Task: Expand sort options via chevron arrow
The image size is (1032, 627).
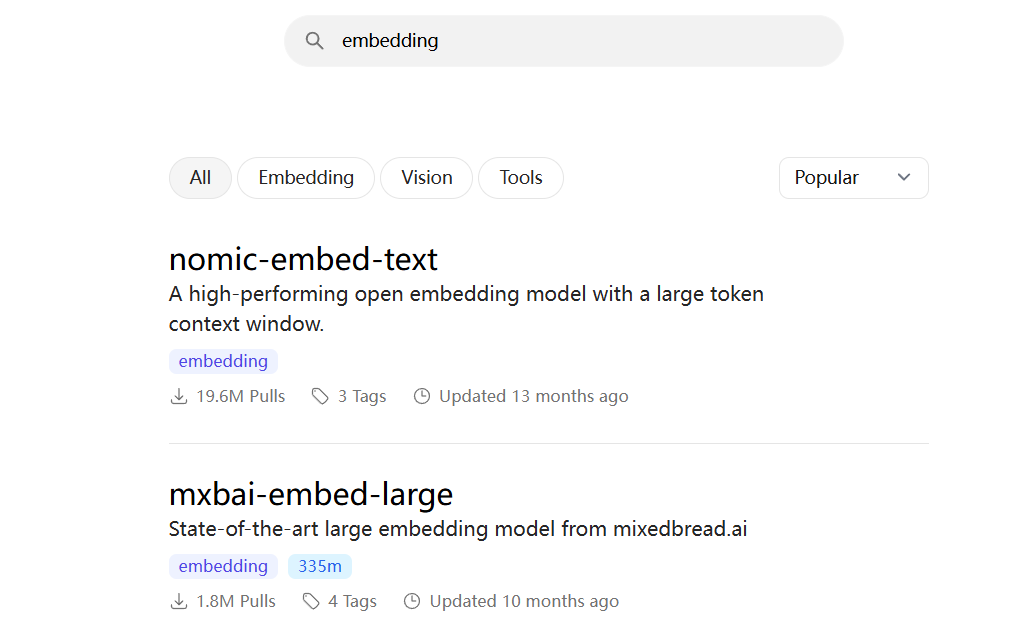Action: (904, 178)
